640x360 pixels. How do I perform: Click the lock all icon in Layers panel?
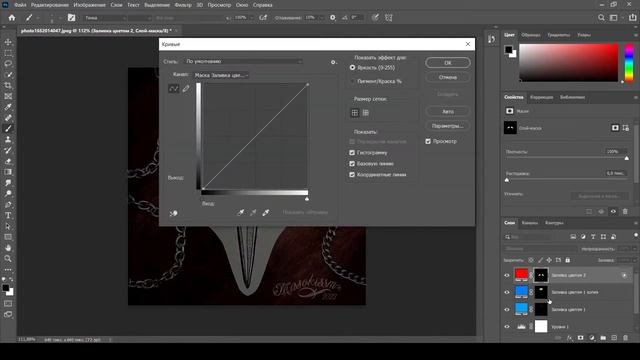[x=567, y=260]
